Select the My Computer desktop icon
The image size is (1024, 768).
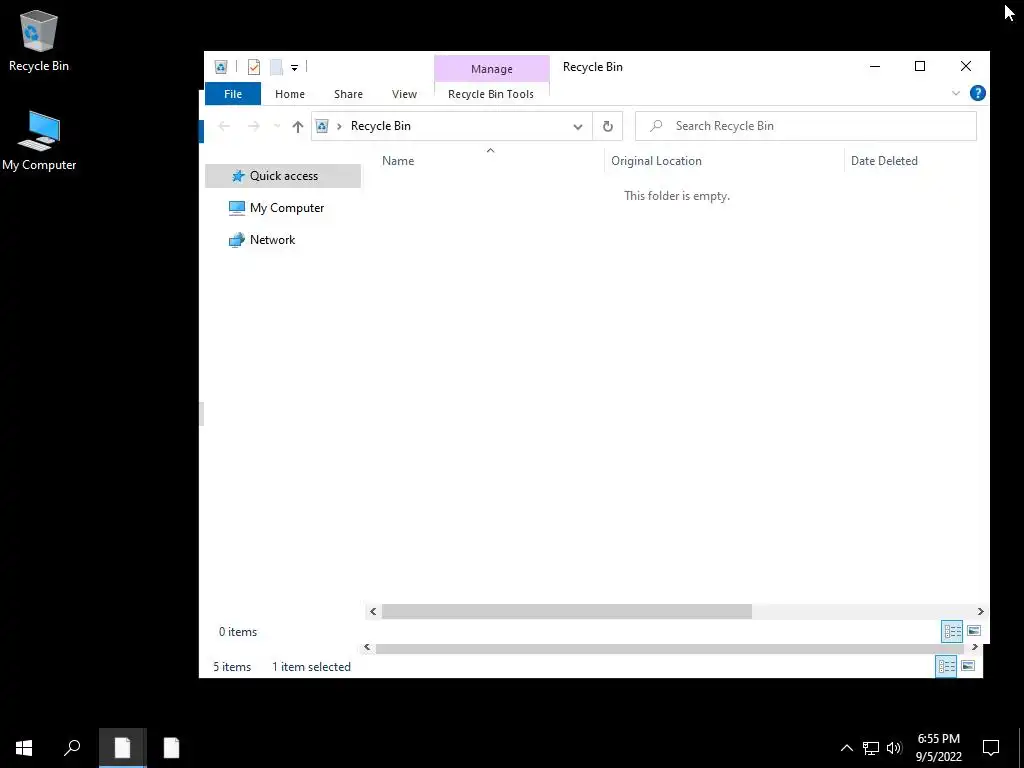[x=39, y=141]
